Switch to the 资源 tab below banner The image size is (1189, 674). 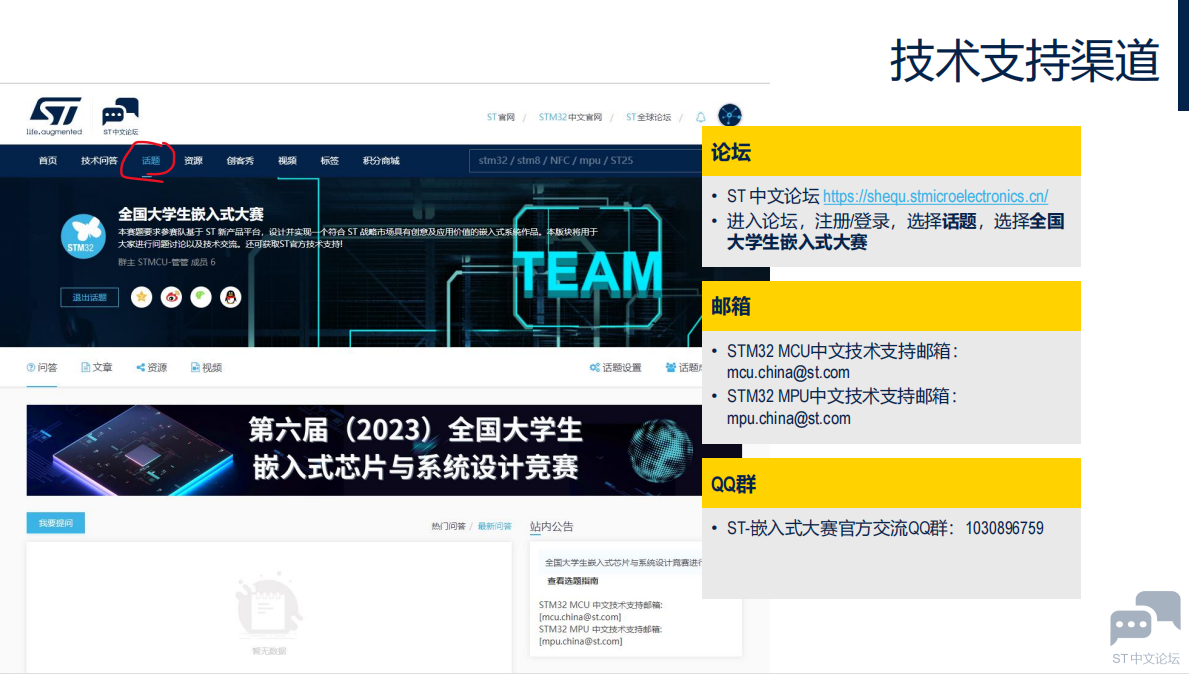[x=152, y=368]
